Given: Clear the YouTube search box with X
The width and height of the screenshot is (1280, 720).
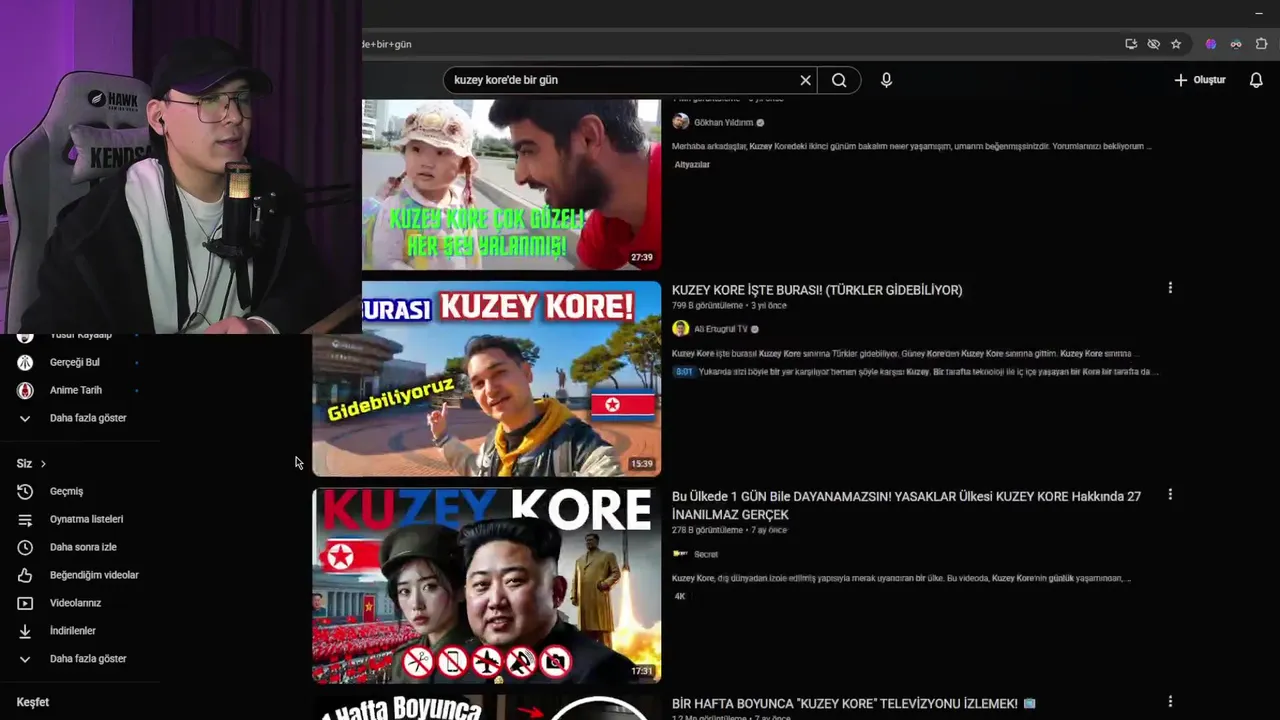Looking at the screenshot, I should click(805, 80).
